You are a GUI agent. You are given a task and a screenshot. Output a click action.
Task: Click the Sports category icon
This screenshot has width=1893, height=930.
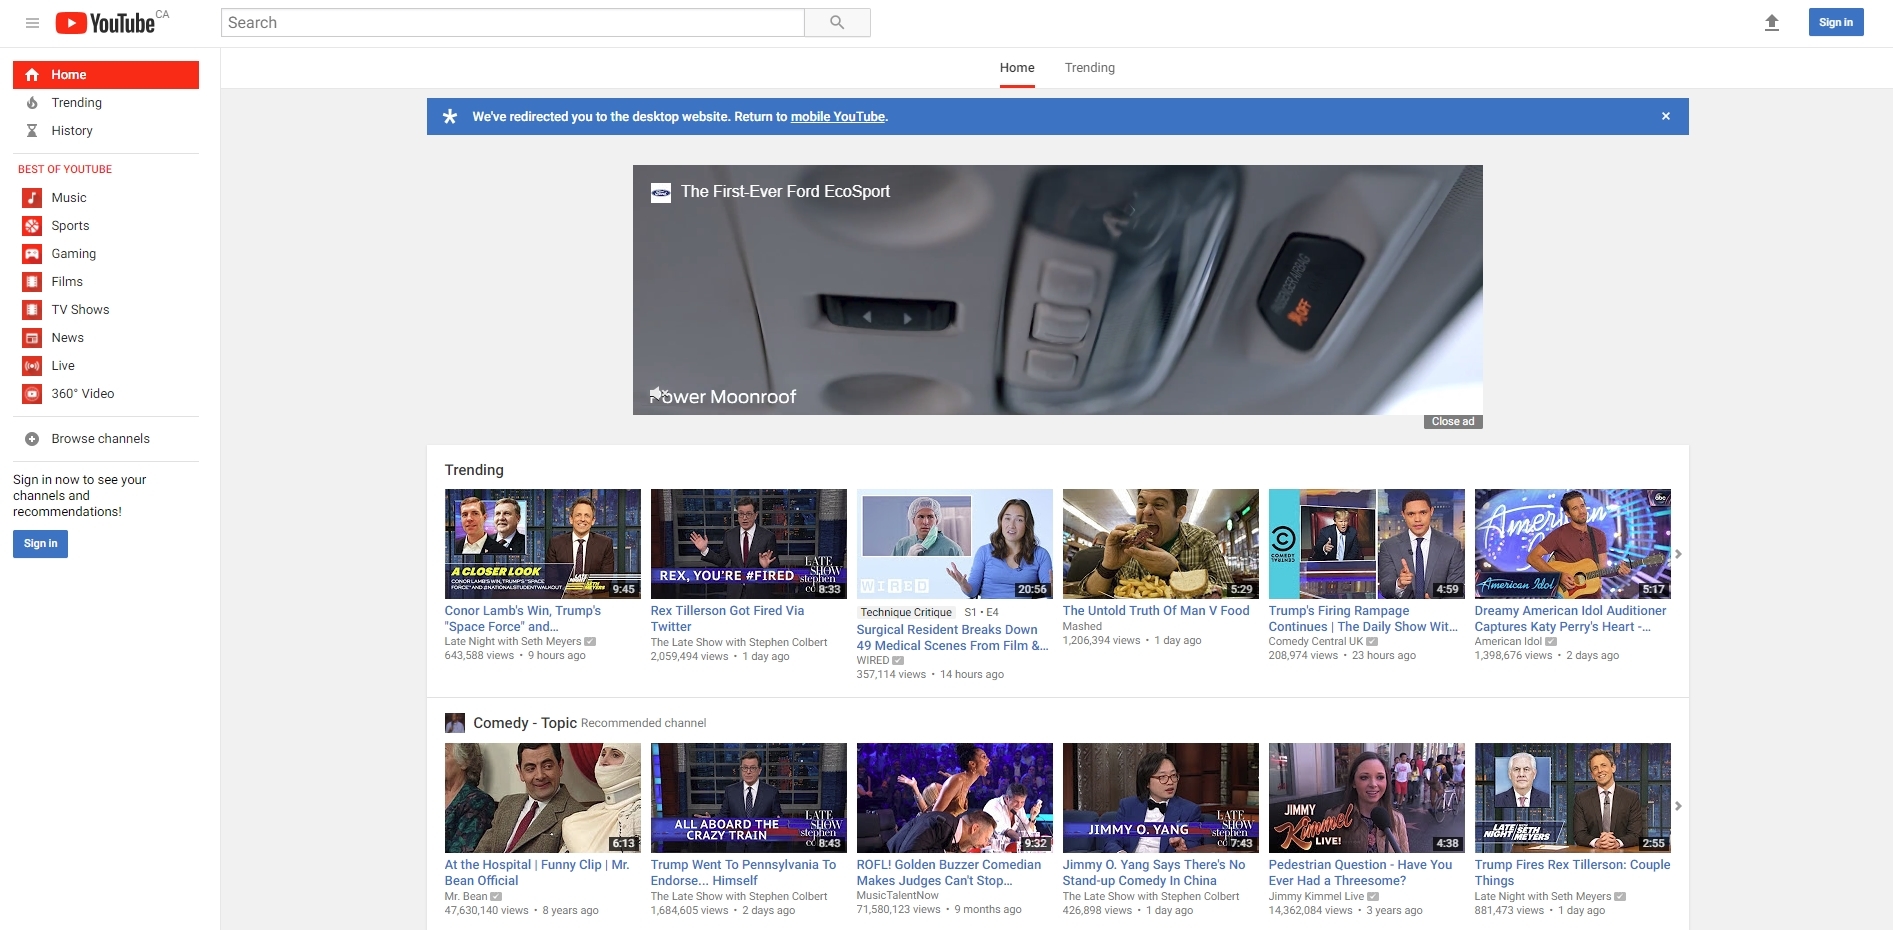32,226
